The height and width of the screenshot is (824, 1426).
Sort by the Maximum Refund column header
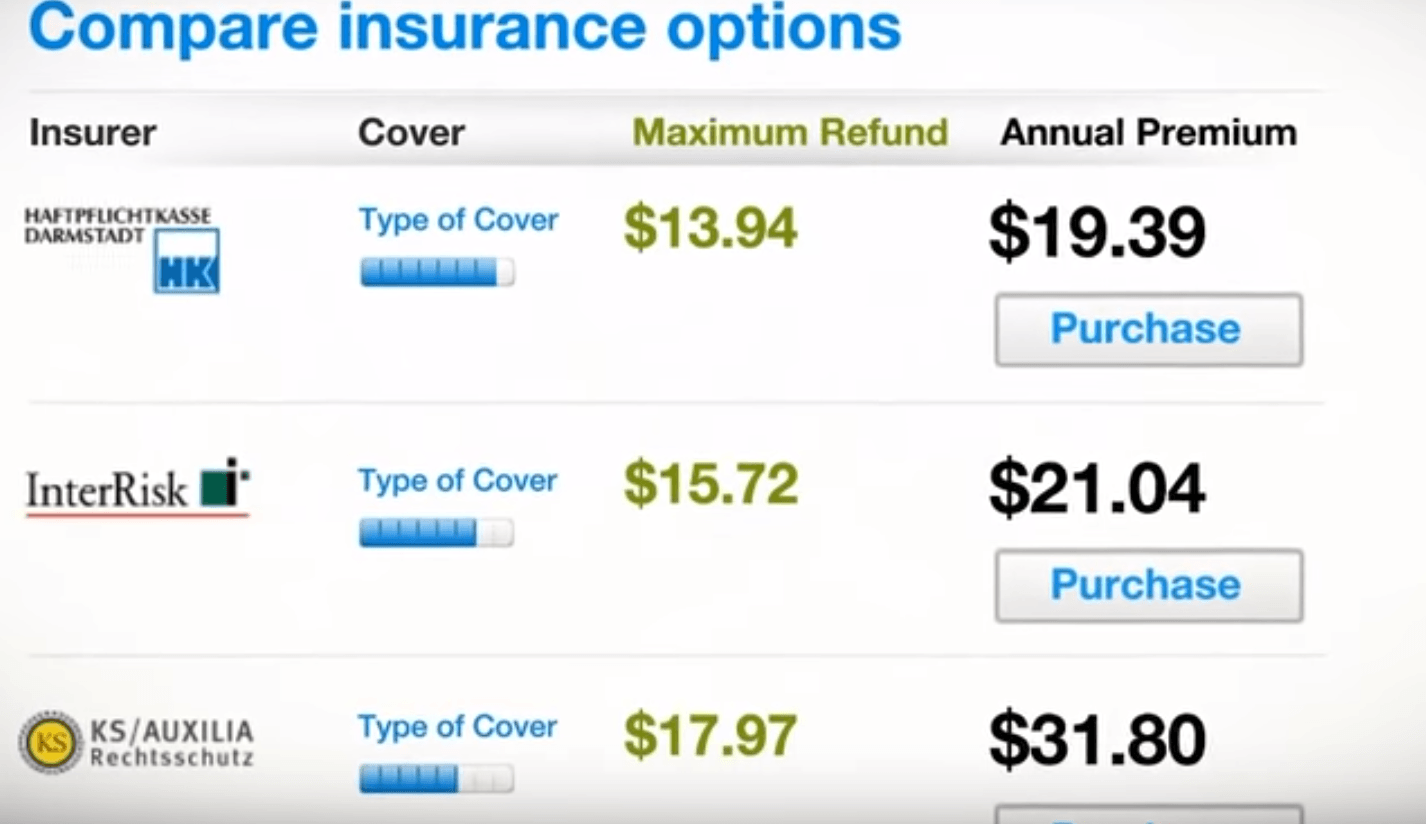point(790,133)
